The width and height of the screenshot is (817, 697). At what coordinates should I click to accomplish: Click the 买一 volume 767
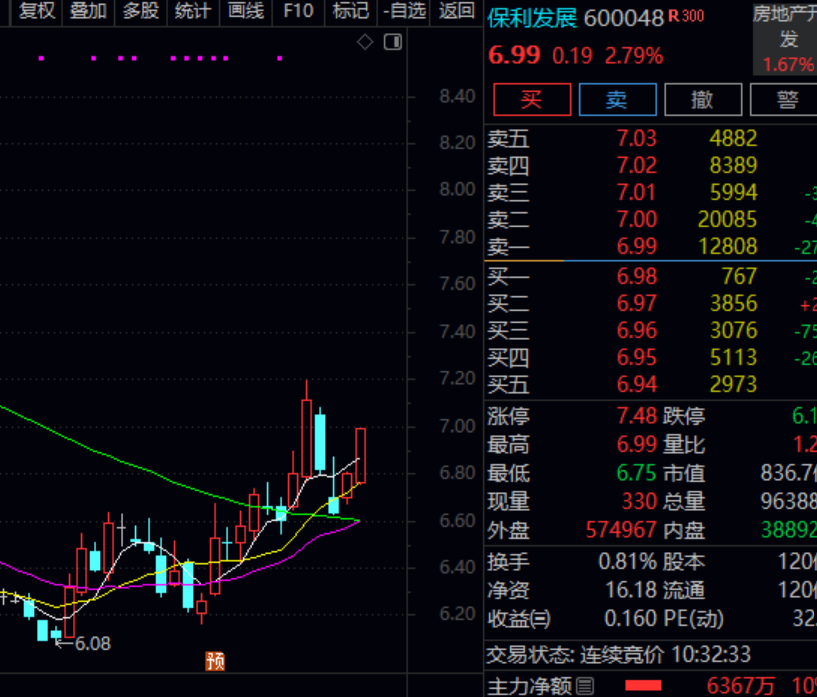pyautogui.click(x=739, y=277)
